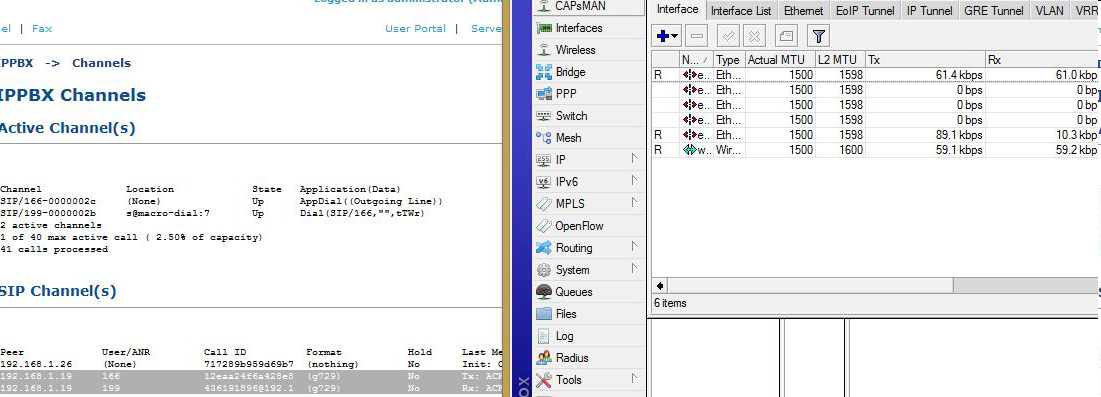Image resolution: width=1101 pixels, height=397 pixels.
Task: Open the Queues menu icon
Action: [x=543, y=292]
